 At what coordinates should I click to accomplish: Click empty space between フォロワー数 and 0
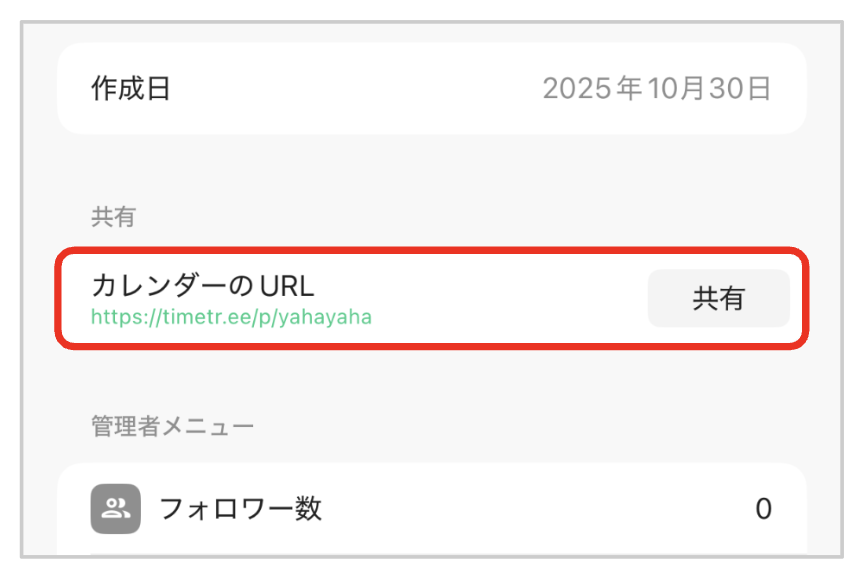(540, 509)
